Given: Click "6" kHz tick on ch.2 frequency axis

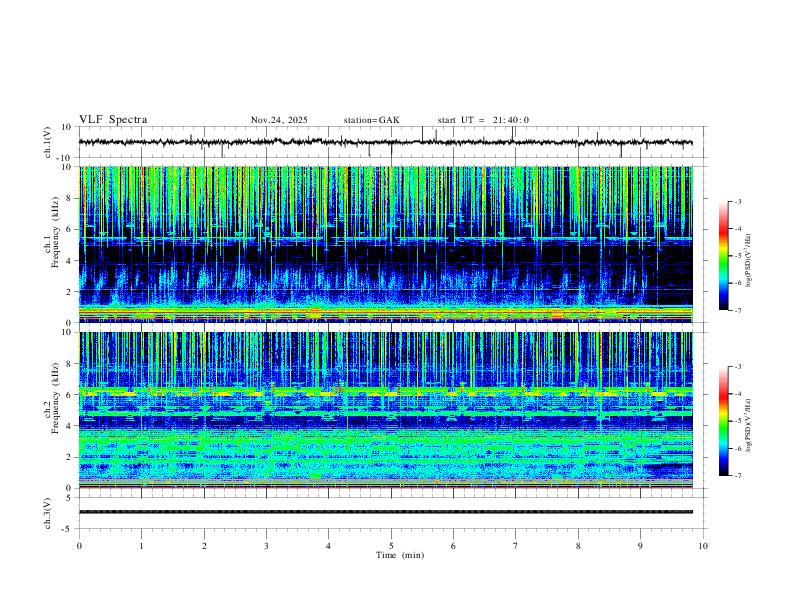Looking at the screenshot, I should coord(70,395).
